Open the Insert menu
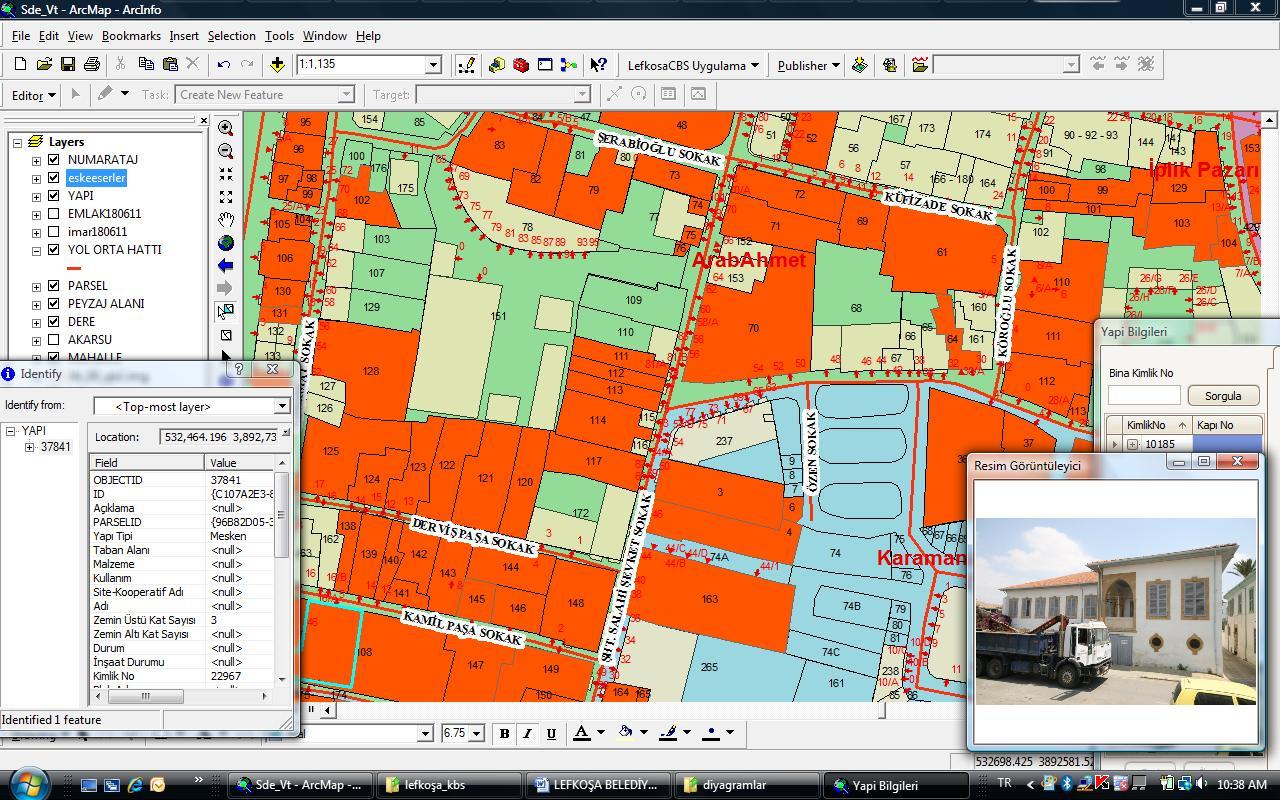Viewport: 1280px width, 800px height. coord(184,36)
